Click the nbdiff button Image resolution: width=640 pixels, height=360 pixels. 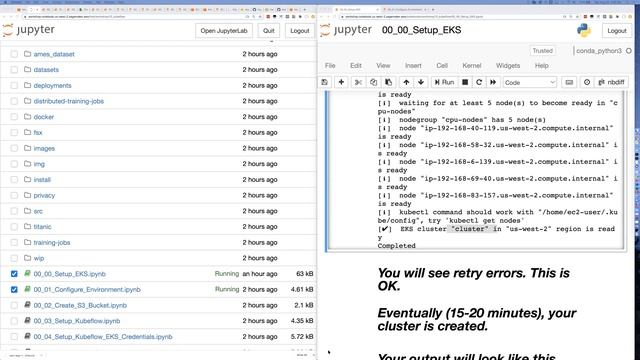pos(611,82)
